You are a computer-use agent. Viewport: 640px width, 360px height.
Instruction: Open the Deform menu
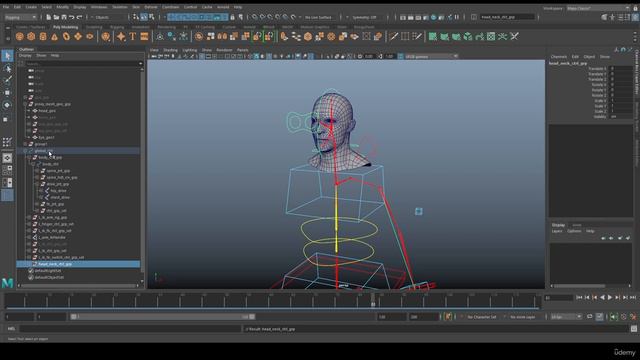point(151,7)
